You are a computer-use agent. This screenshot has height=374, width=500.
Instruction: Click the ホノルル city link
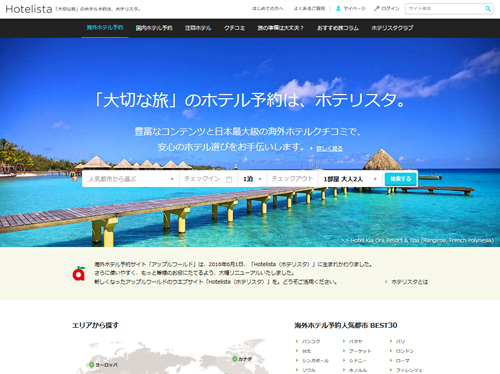pyautogui.click(x=358, y=370)
